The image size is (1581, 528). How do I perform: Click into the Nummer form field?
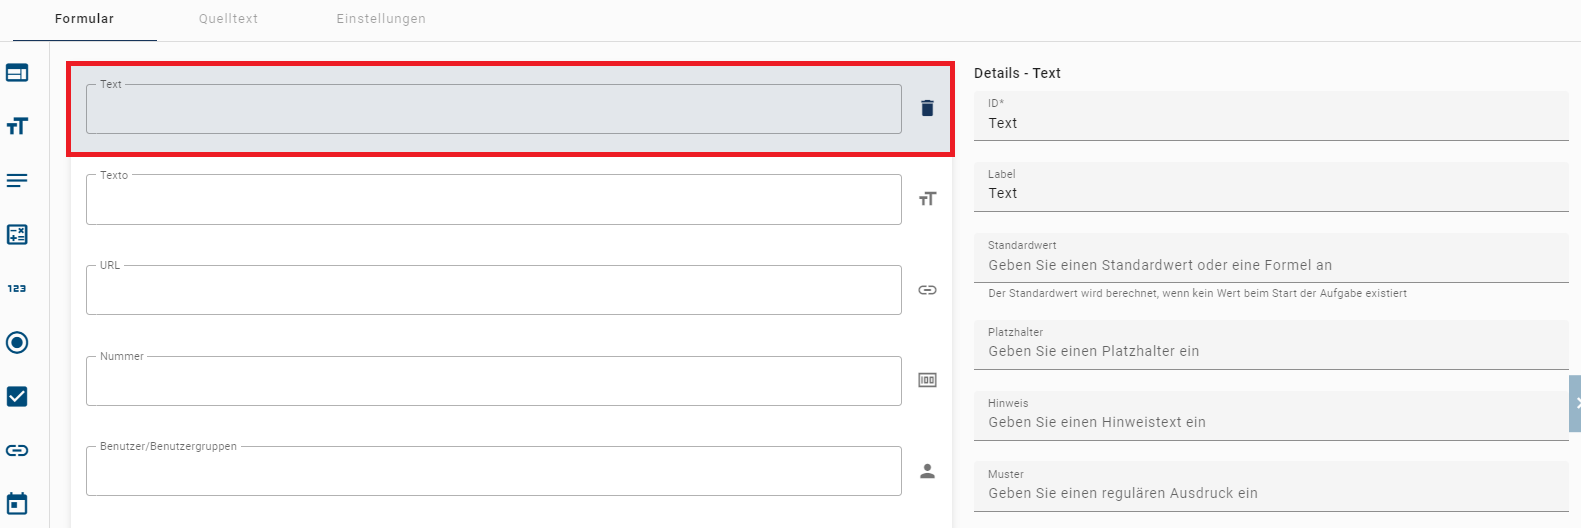[493, 382]
